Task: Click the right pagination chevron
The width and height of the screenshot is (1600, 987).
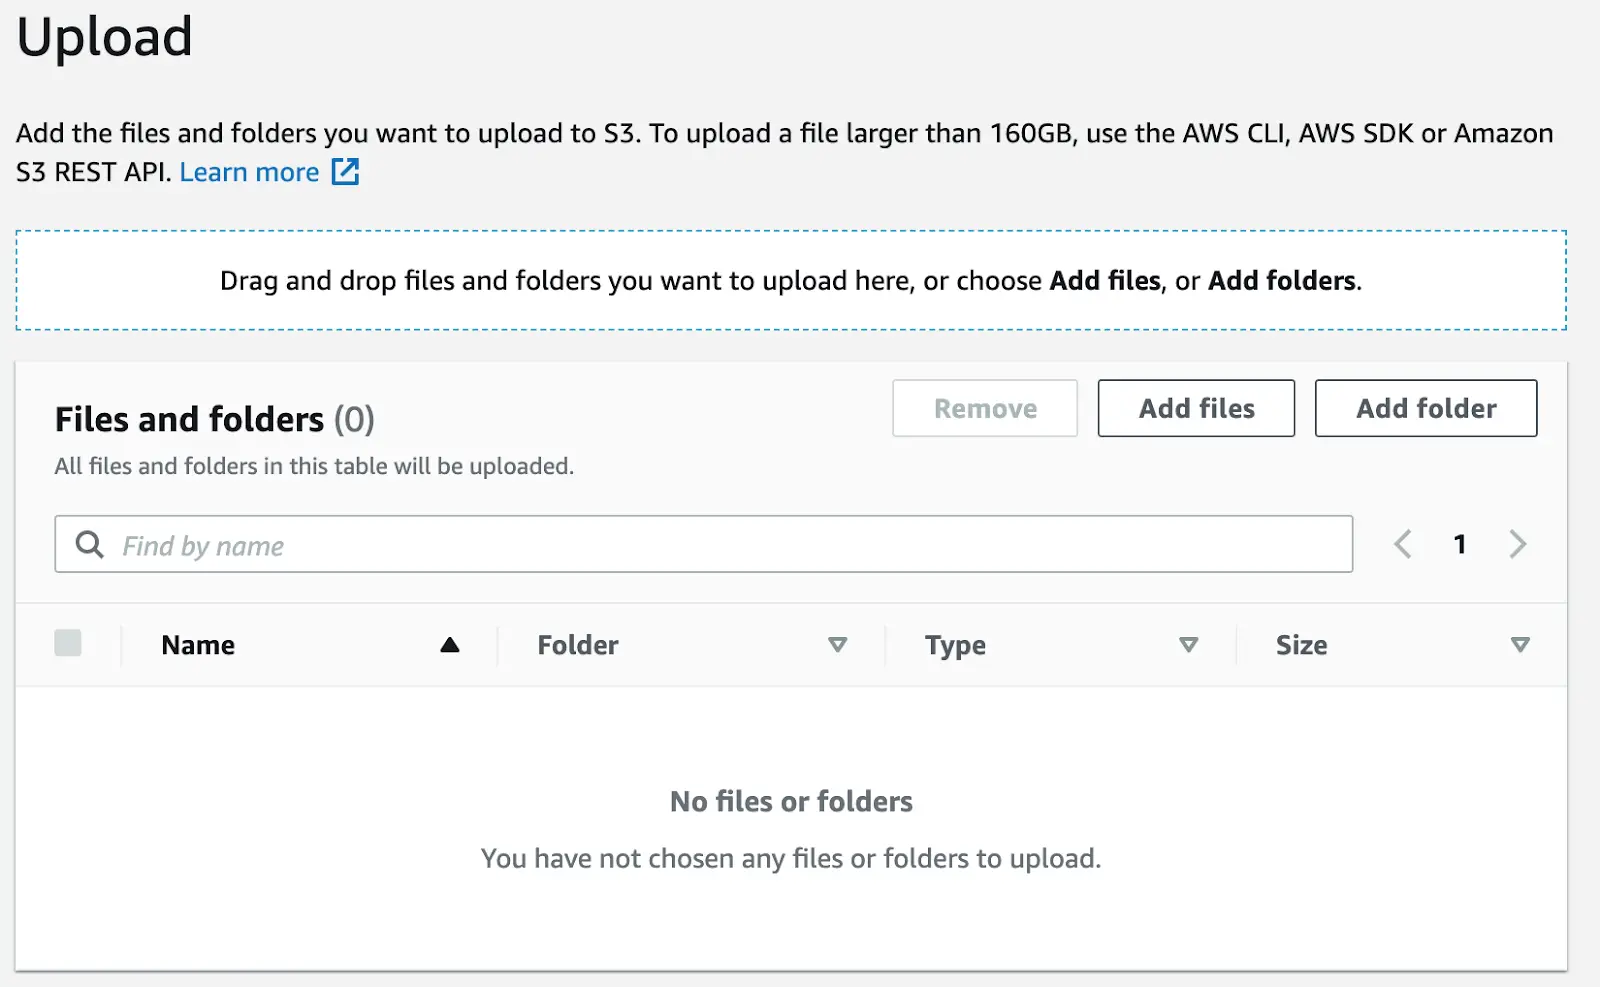Action: click(1518, 544)
